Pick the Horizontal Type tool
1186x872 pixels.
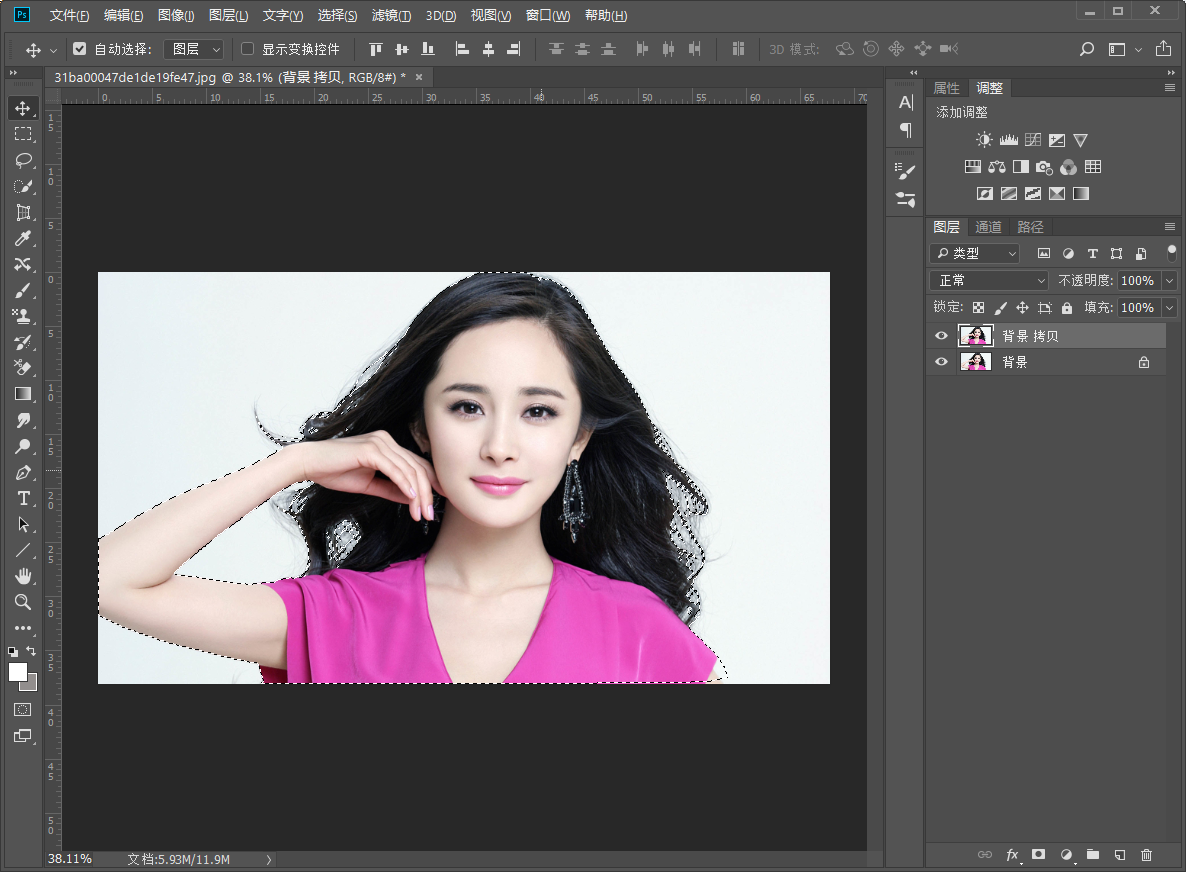click(23, 498)
